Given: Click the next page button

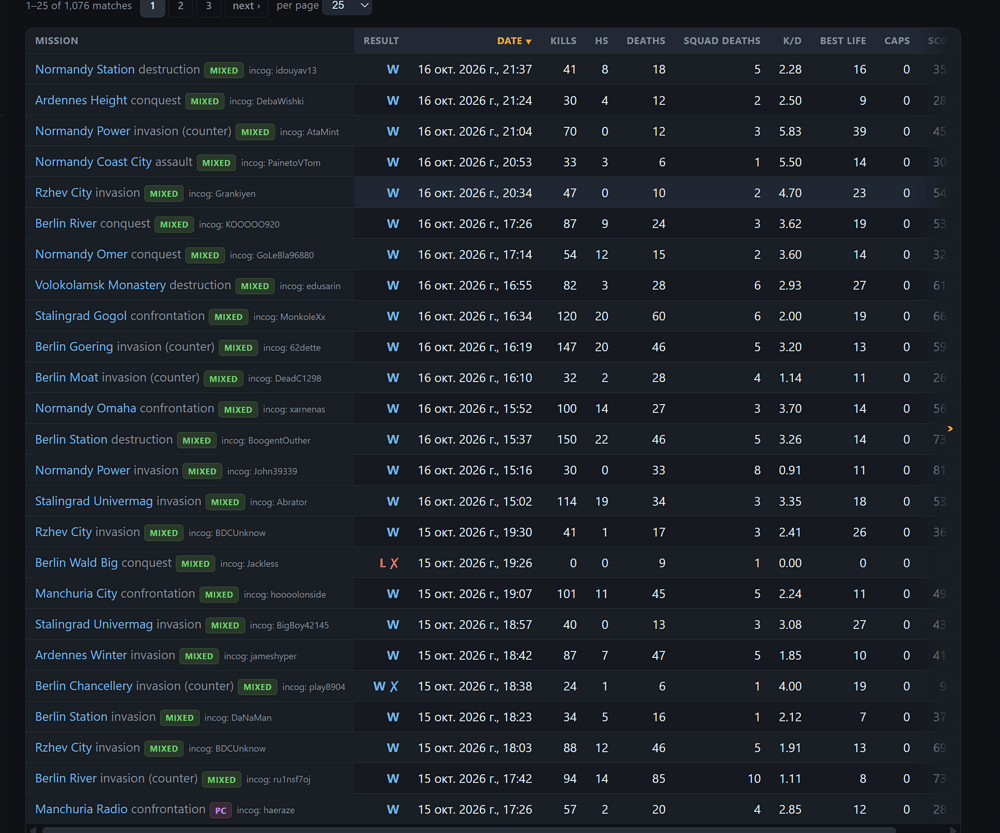Looking at the screenshot, I should (x=246, y=6).
